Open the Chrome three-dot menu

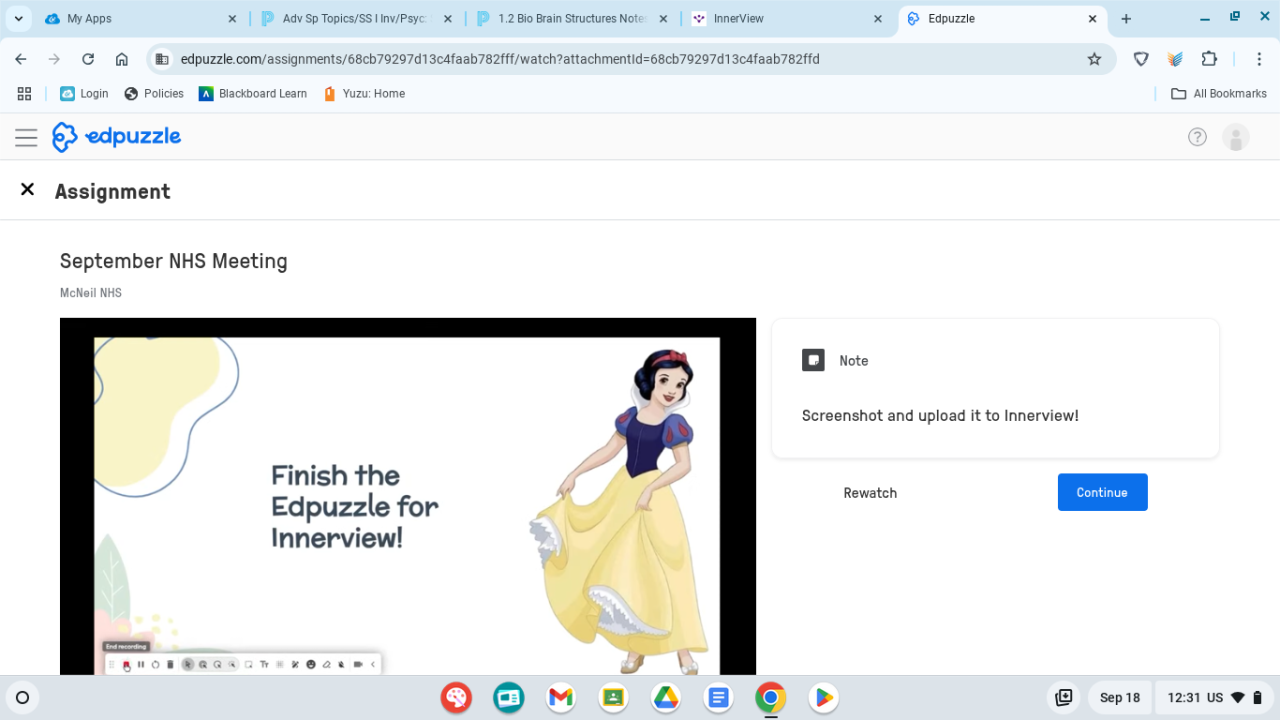click(1259, 59)
